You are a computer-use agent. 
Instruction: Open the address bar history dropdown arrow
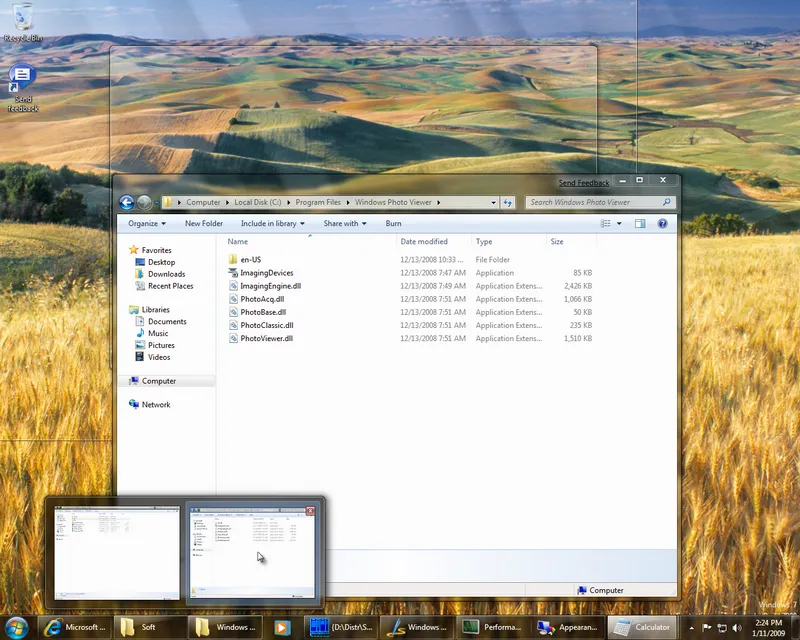point(493,203)
